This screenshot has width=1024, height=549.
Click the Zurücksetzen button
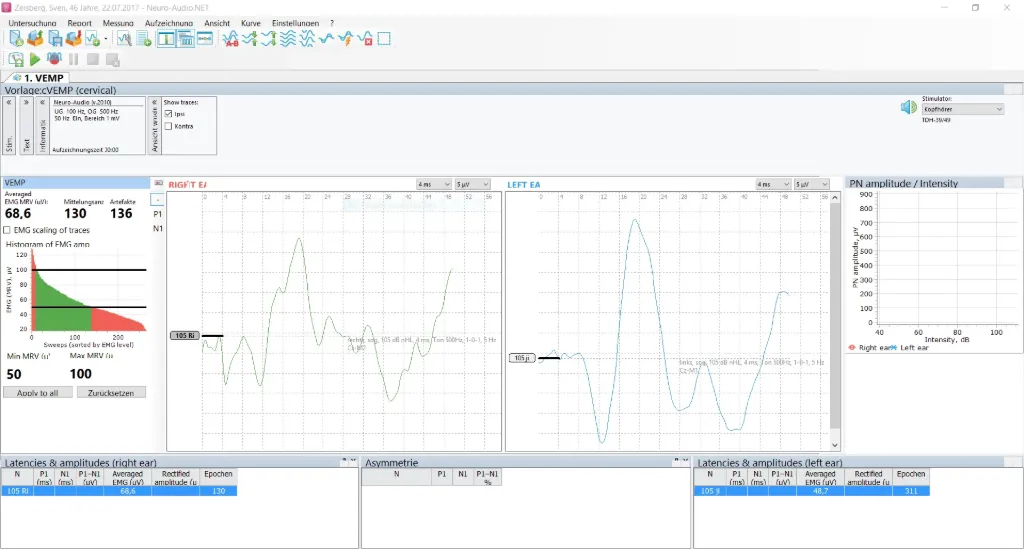tap(111, 393)
